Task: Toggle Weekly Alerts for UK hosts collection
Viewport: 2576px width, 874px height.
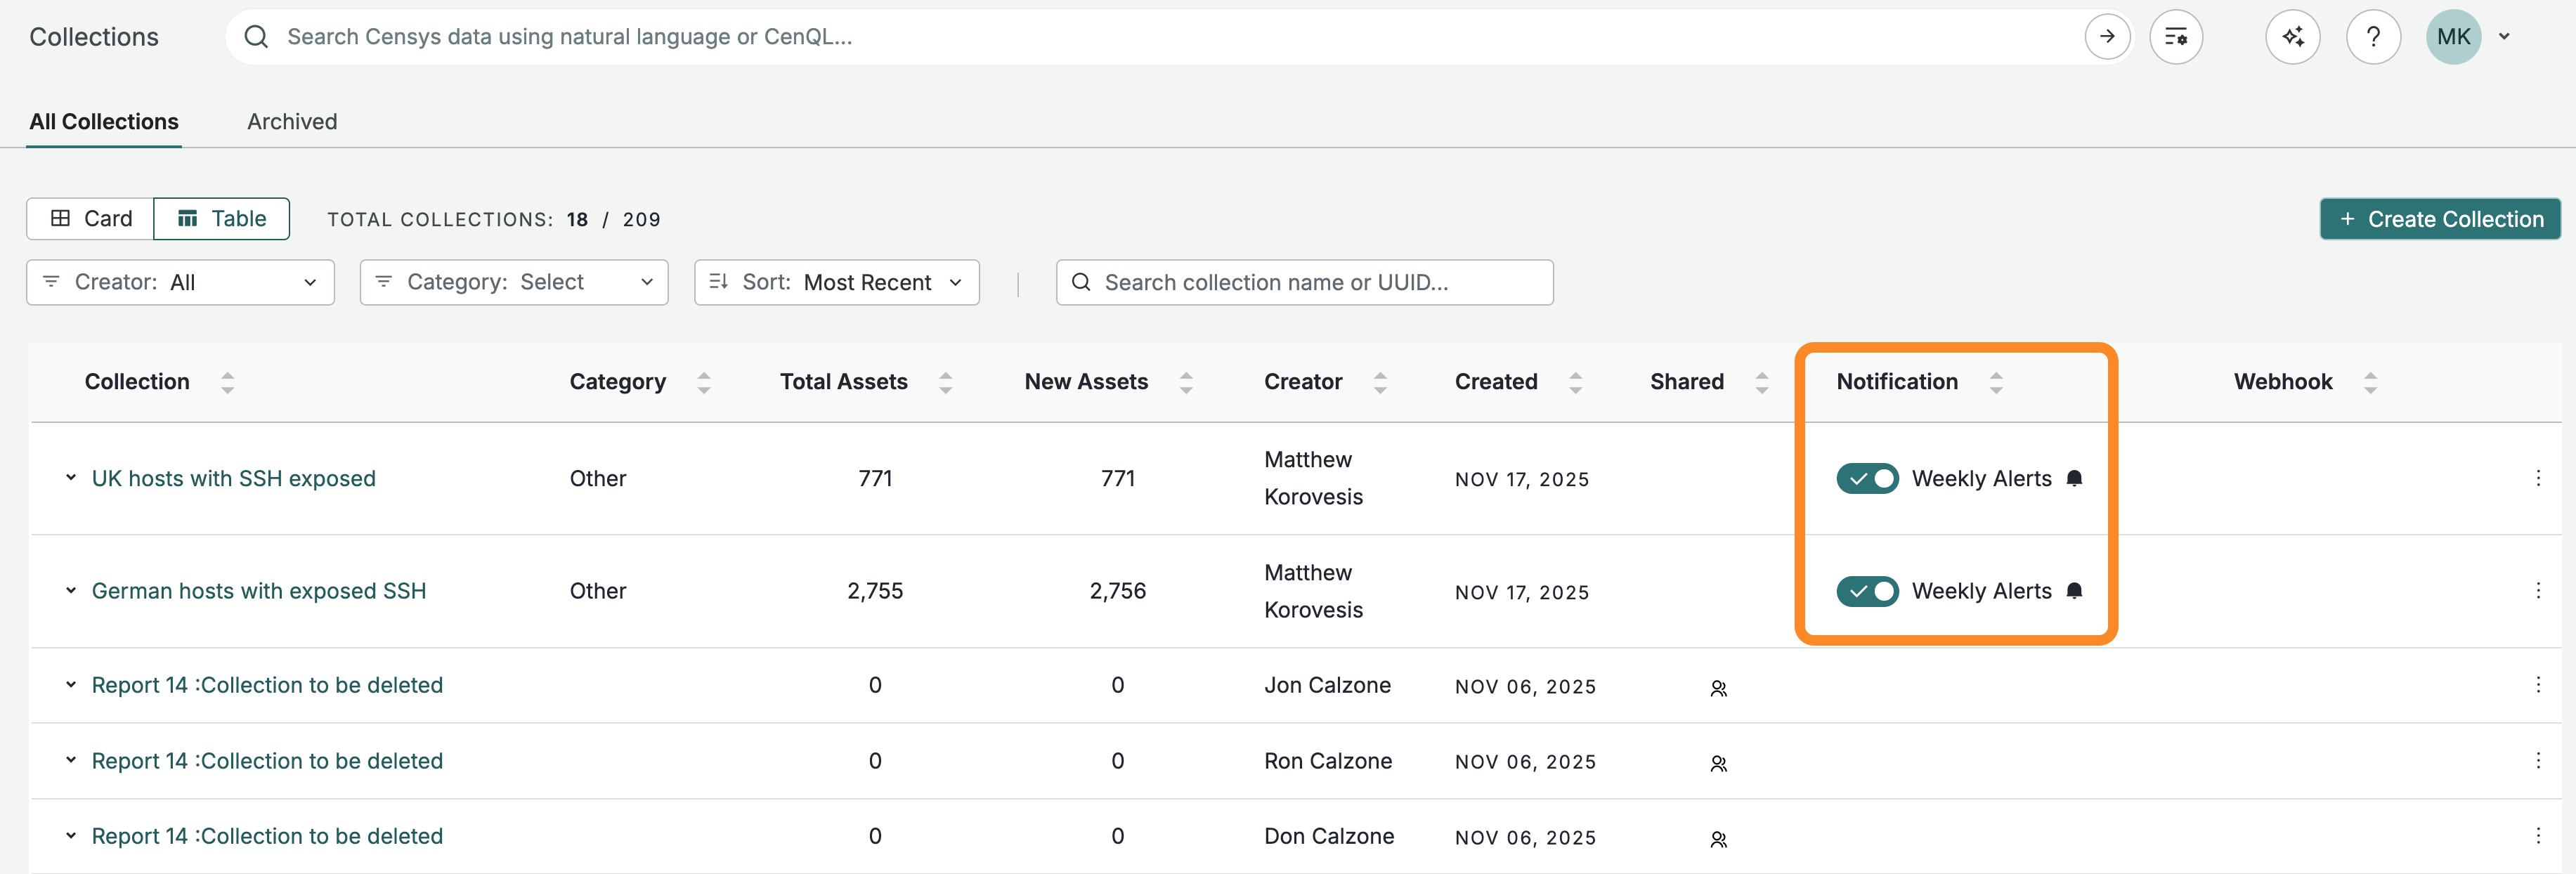Action: [1866, 478]
